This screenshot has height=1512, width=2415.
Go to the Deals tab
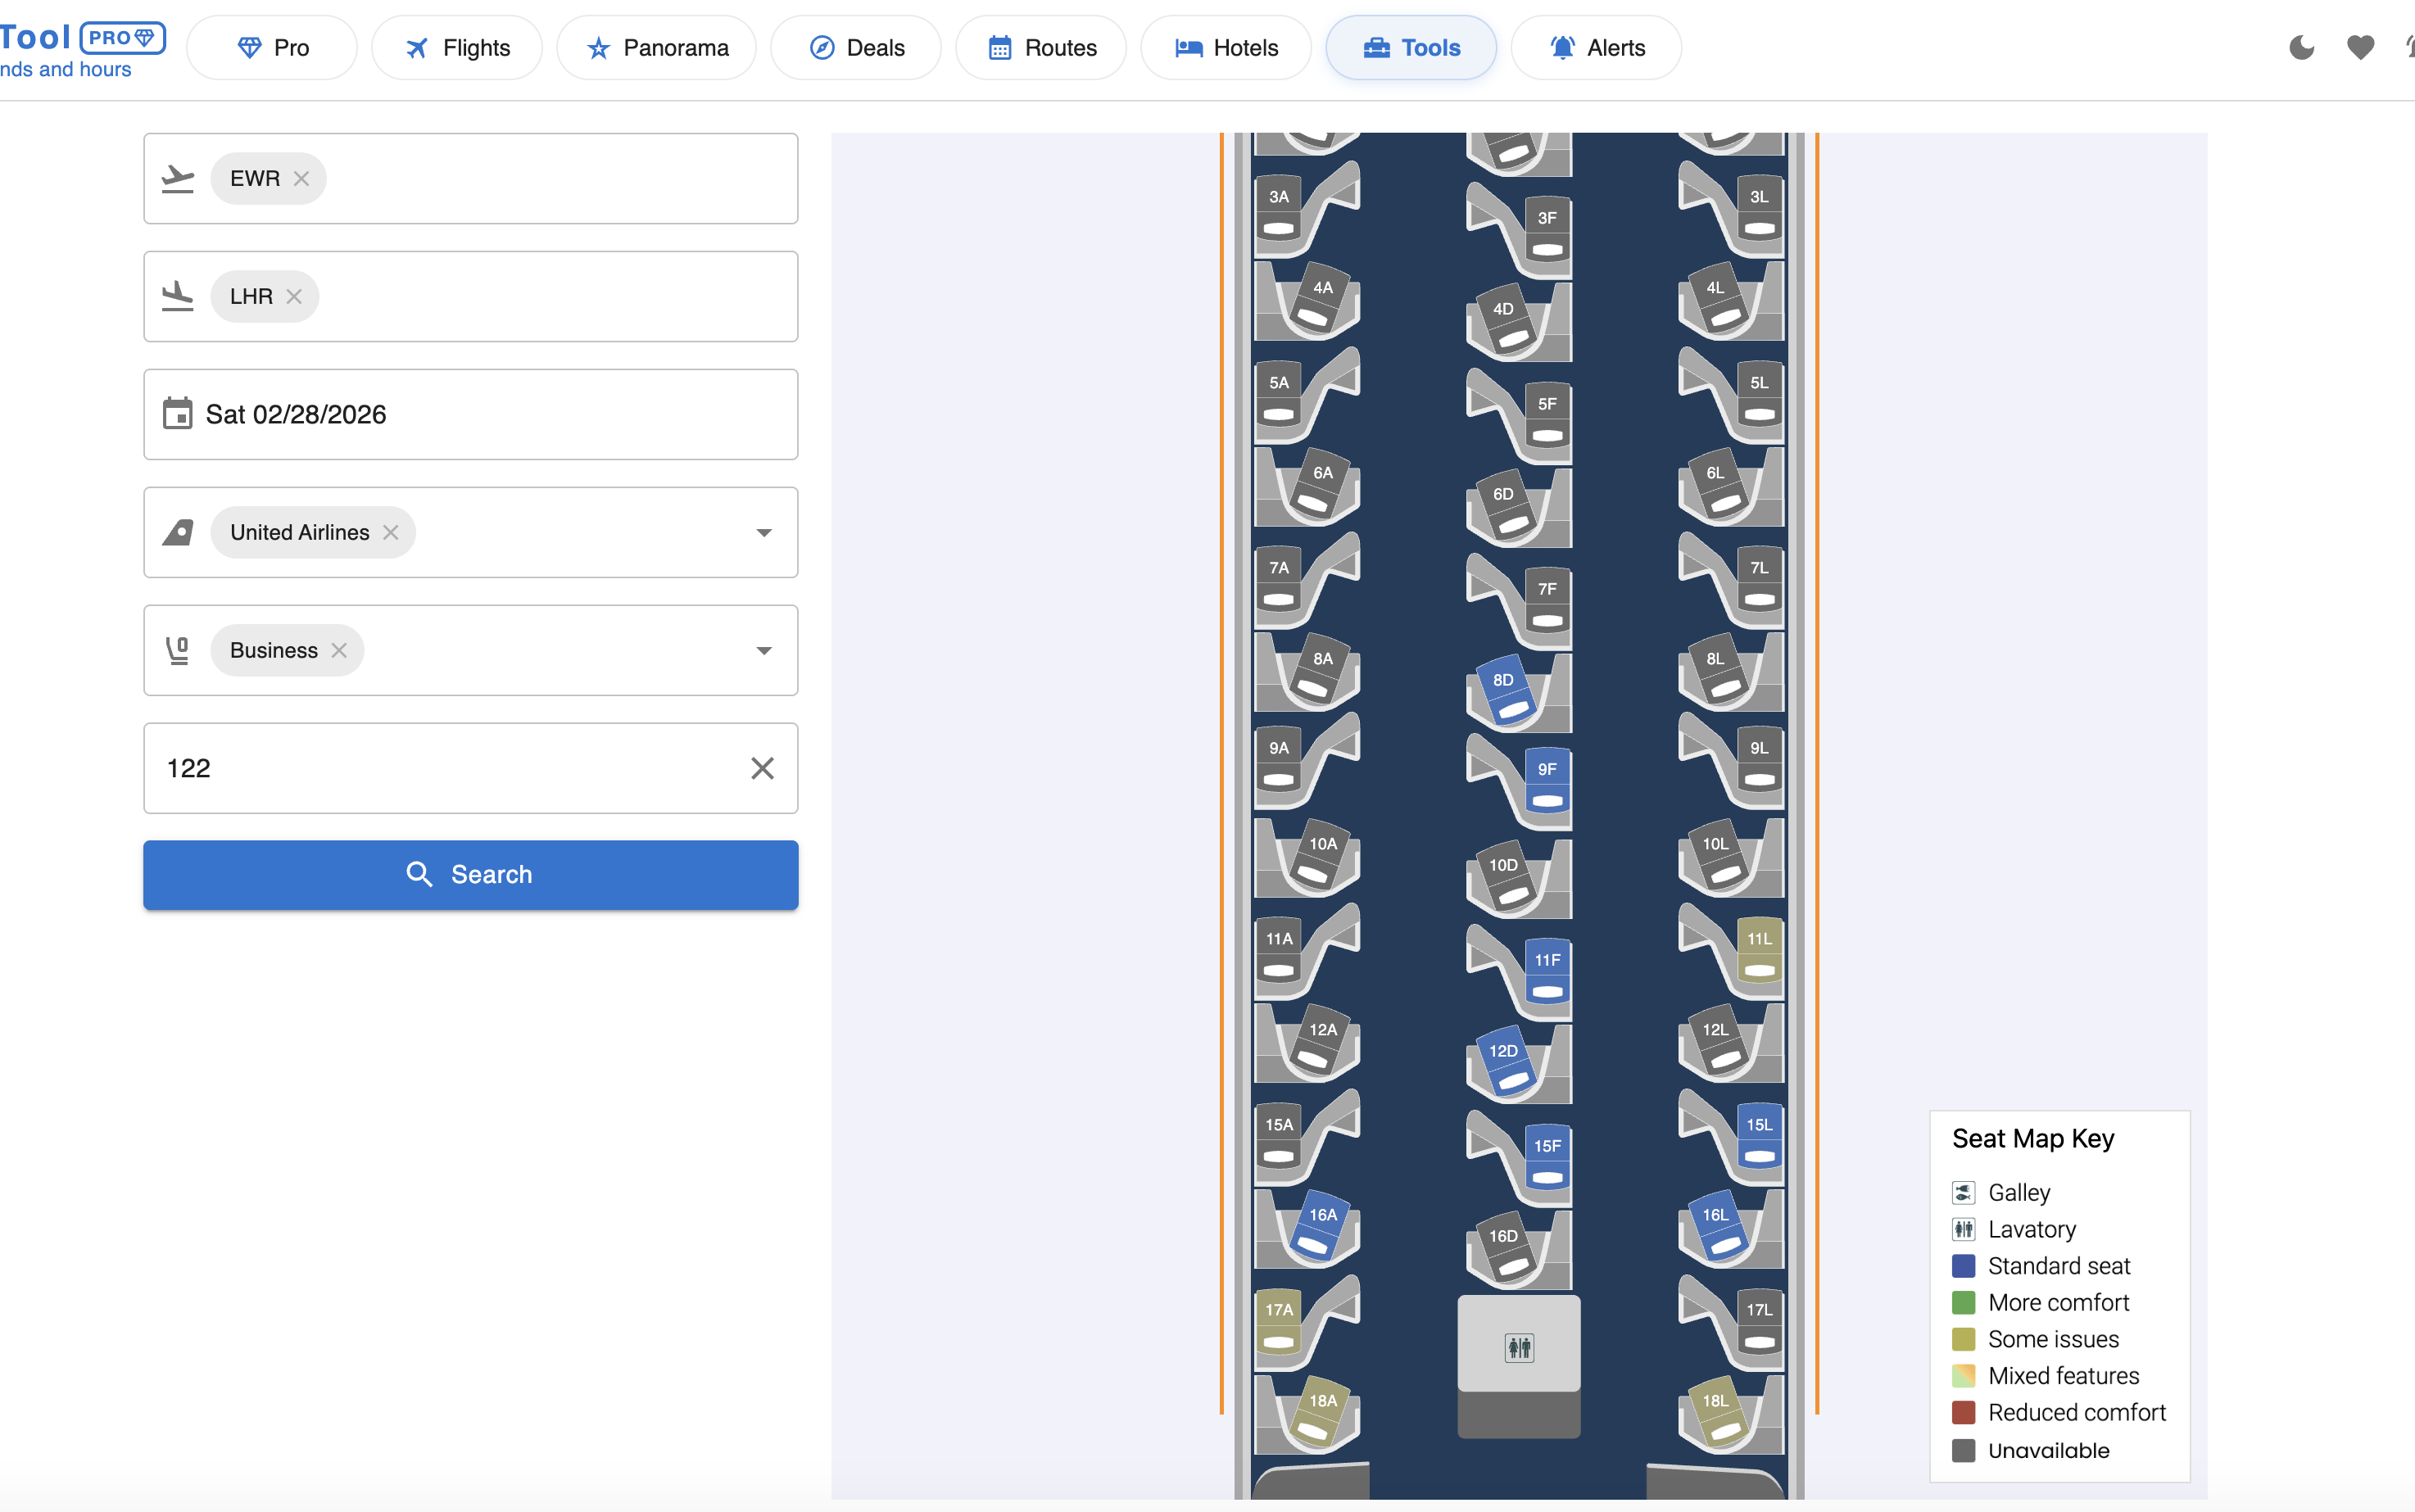(856, 47)
